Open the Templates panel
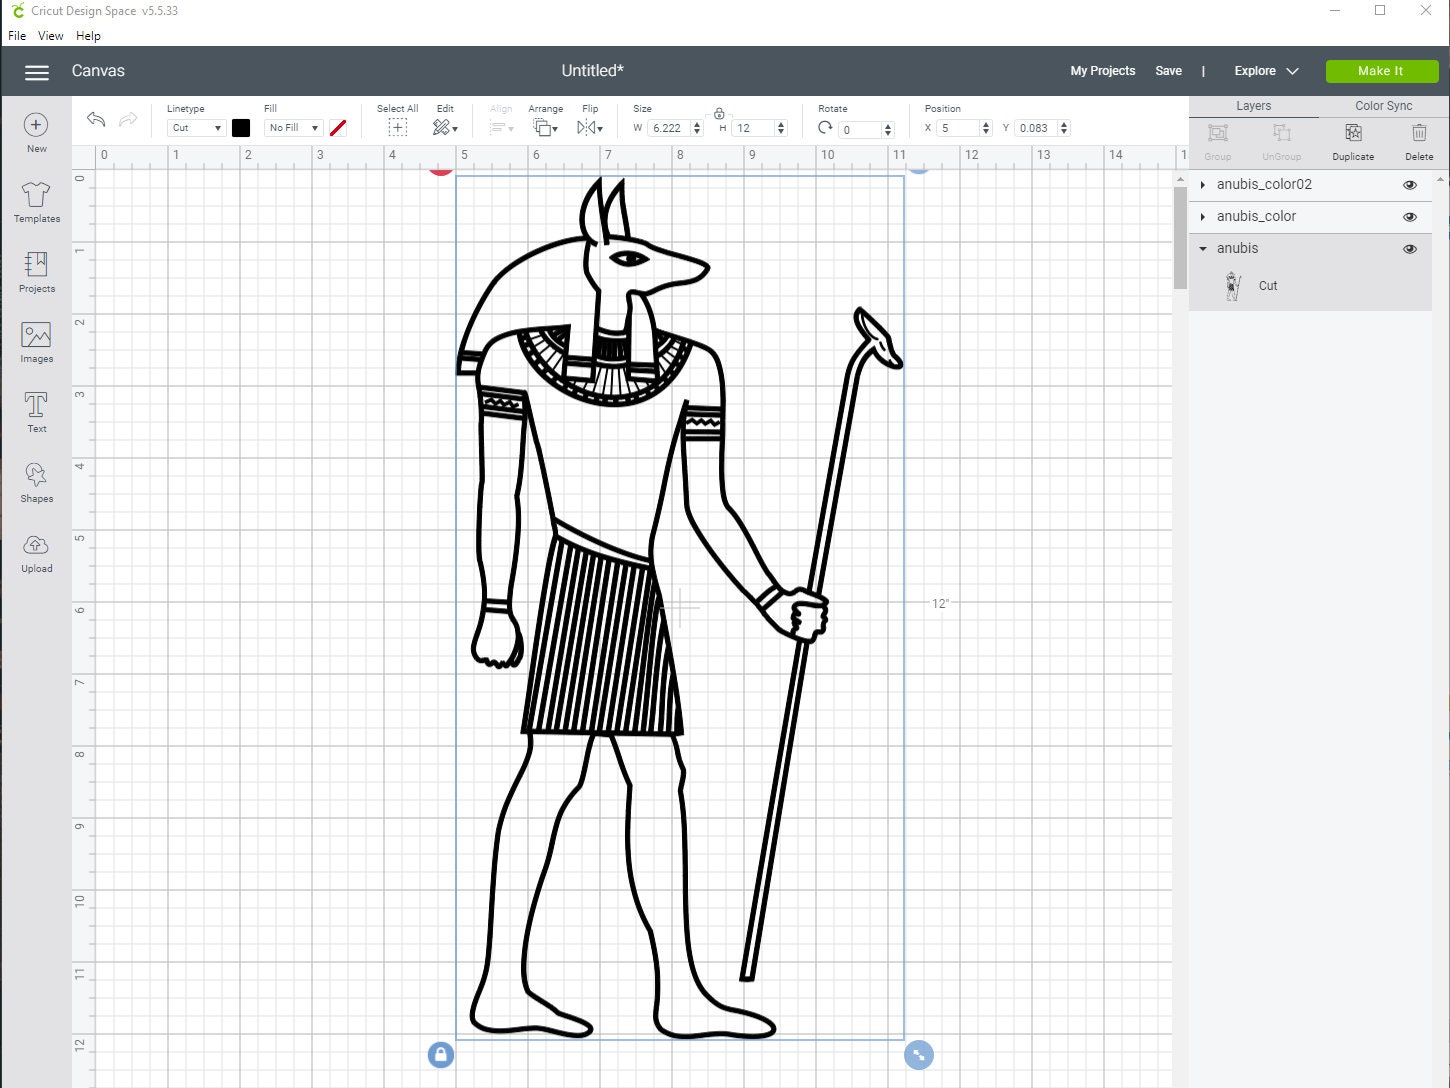The width and height of the screenshot is (1450, 1088). pos(36,202)
